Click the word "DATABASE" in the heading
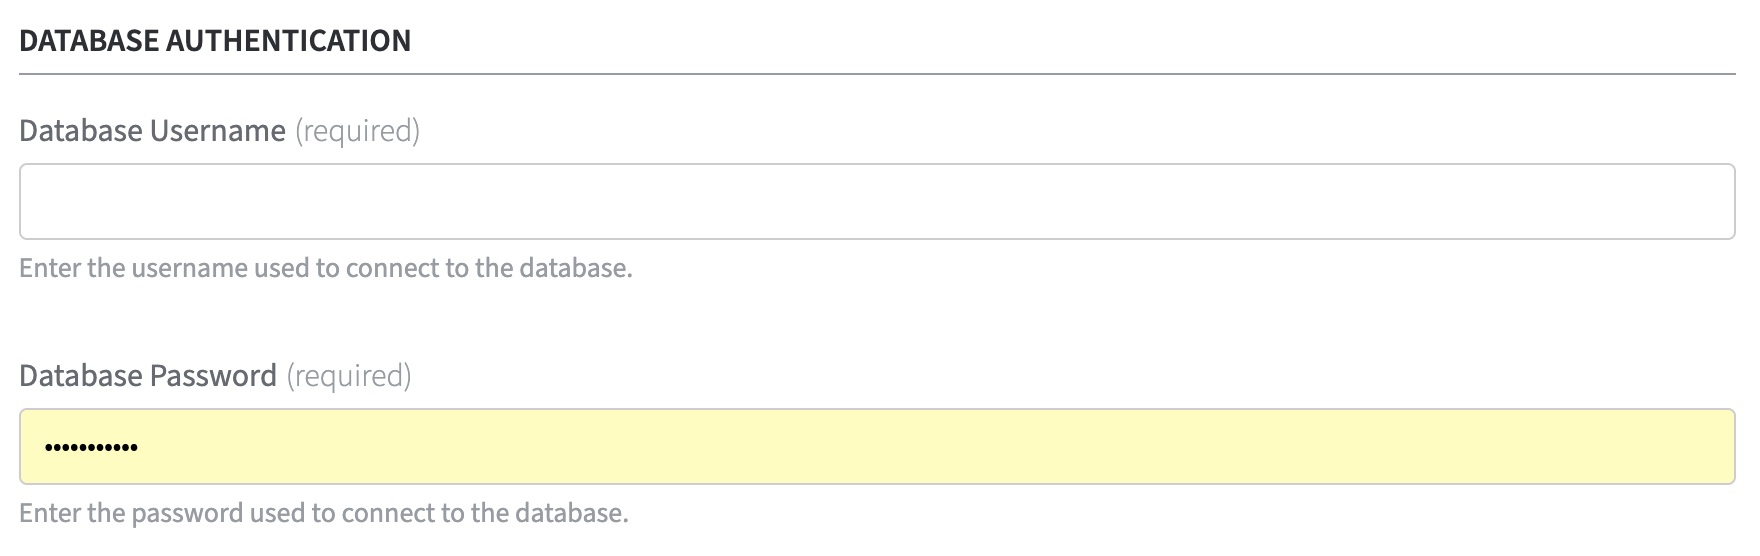This screenshot has height=556, width=1760. click(89, 41)
